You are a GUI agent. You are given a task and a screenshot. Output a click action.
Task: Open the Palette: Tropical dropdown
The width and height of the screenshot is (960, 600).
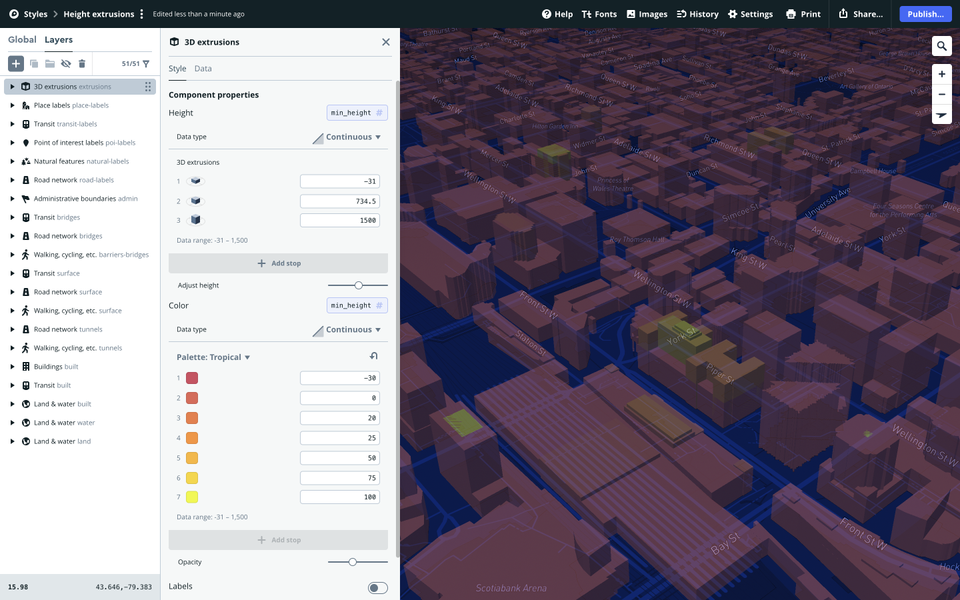214,357
